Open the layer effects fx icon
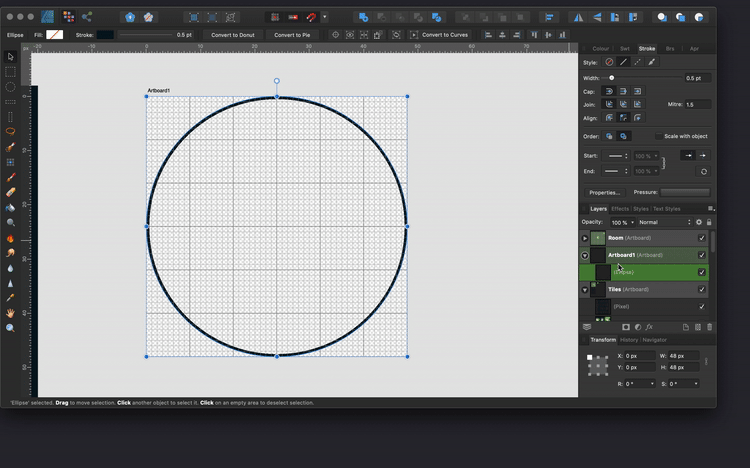The image size is (750, 468). click(x=649, y=327)
